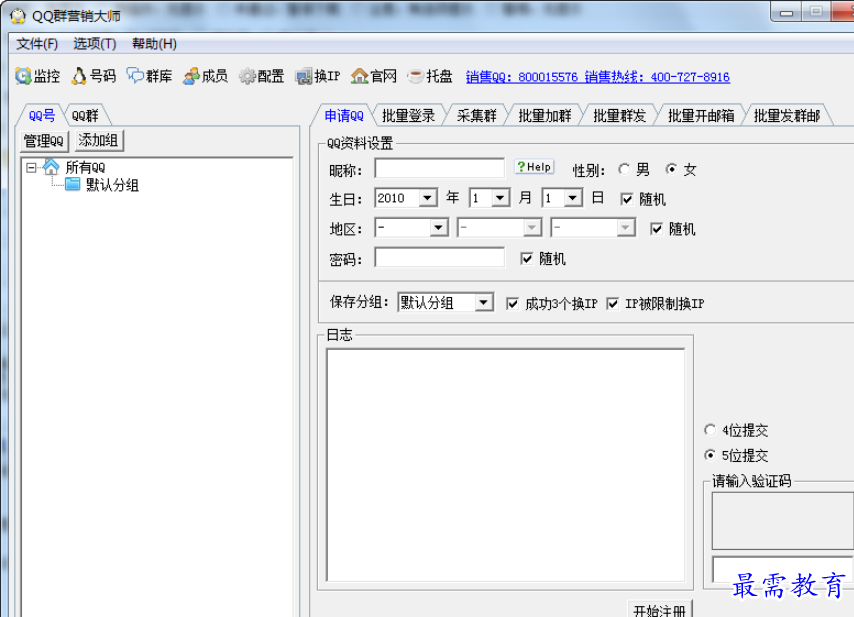Switch to the QQ号 left tab

[x=42, y=116]
